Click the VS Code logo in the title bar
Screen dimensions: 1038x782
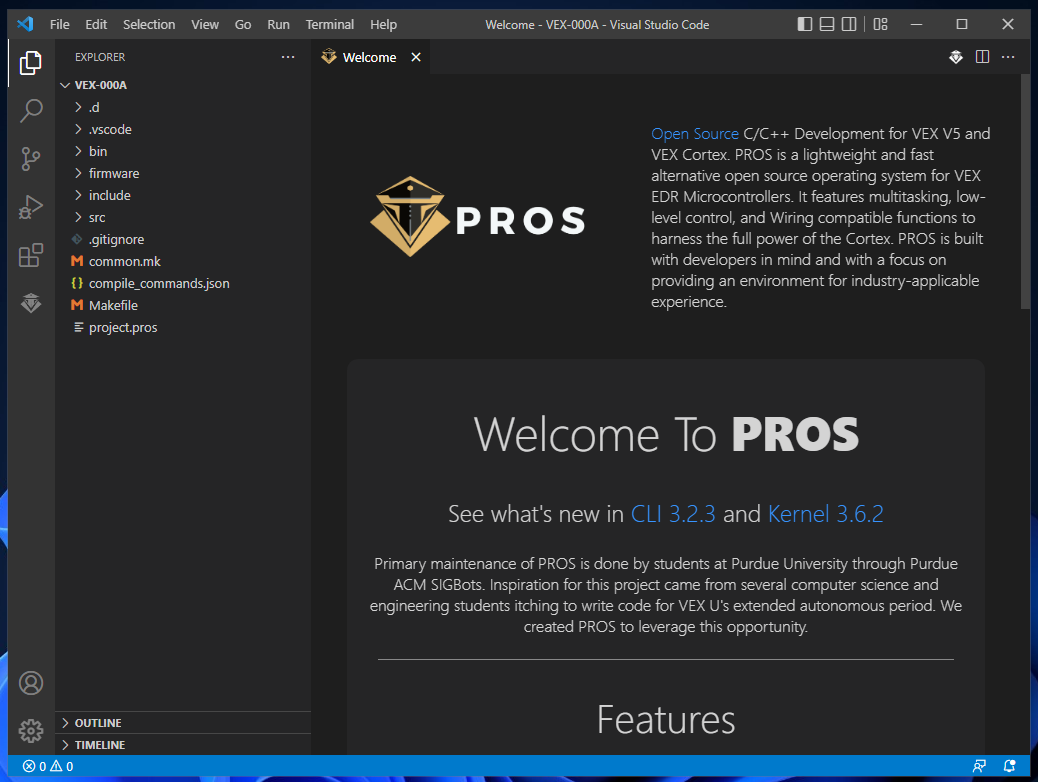click(25, 24)
